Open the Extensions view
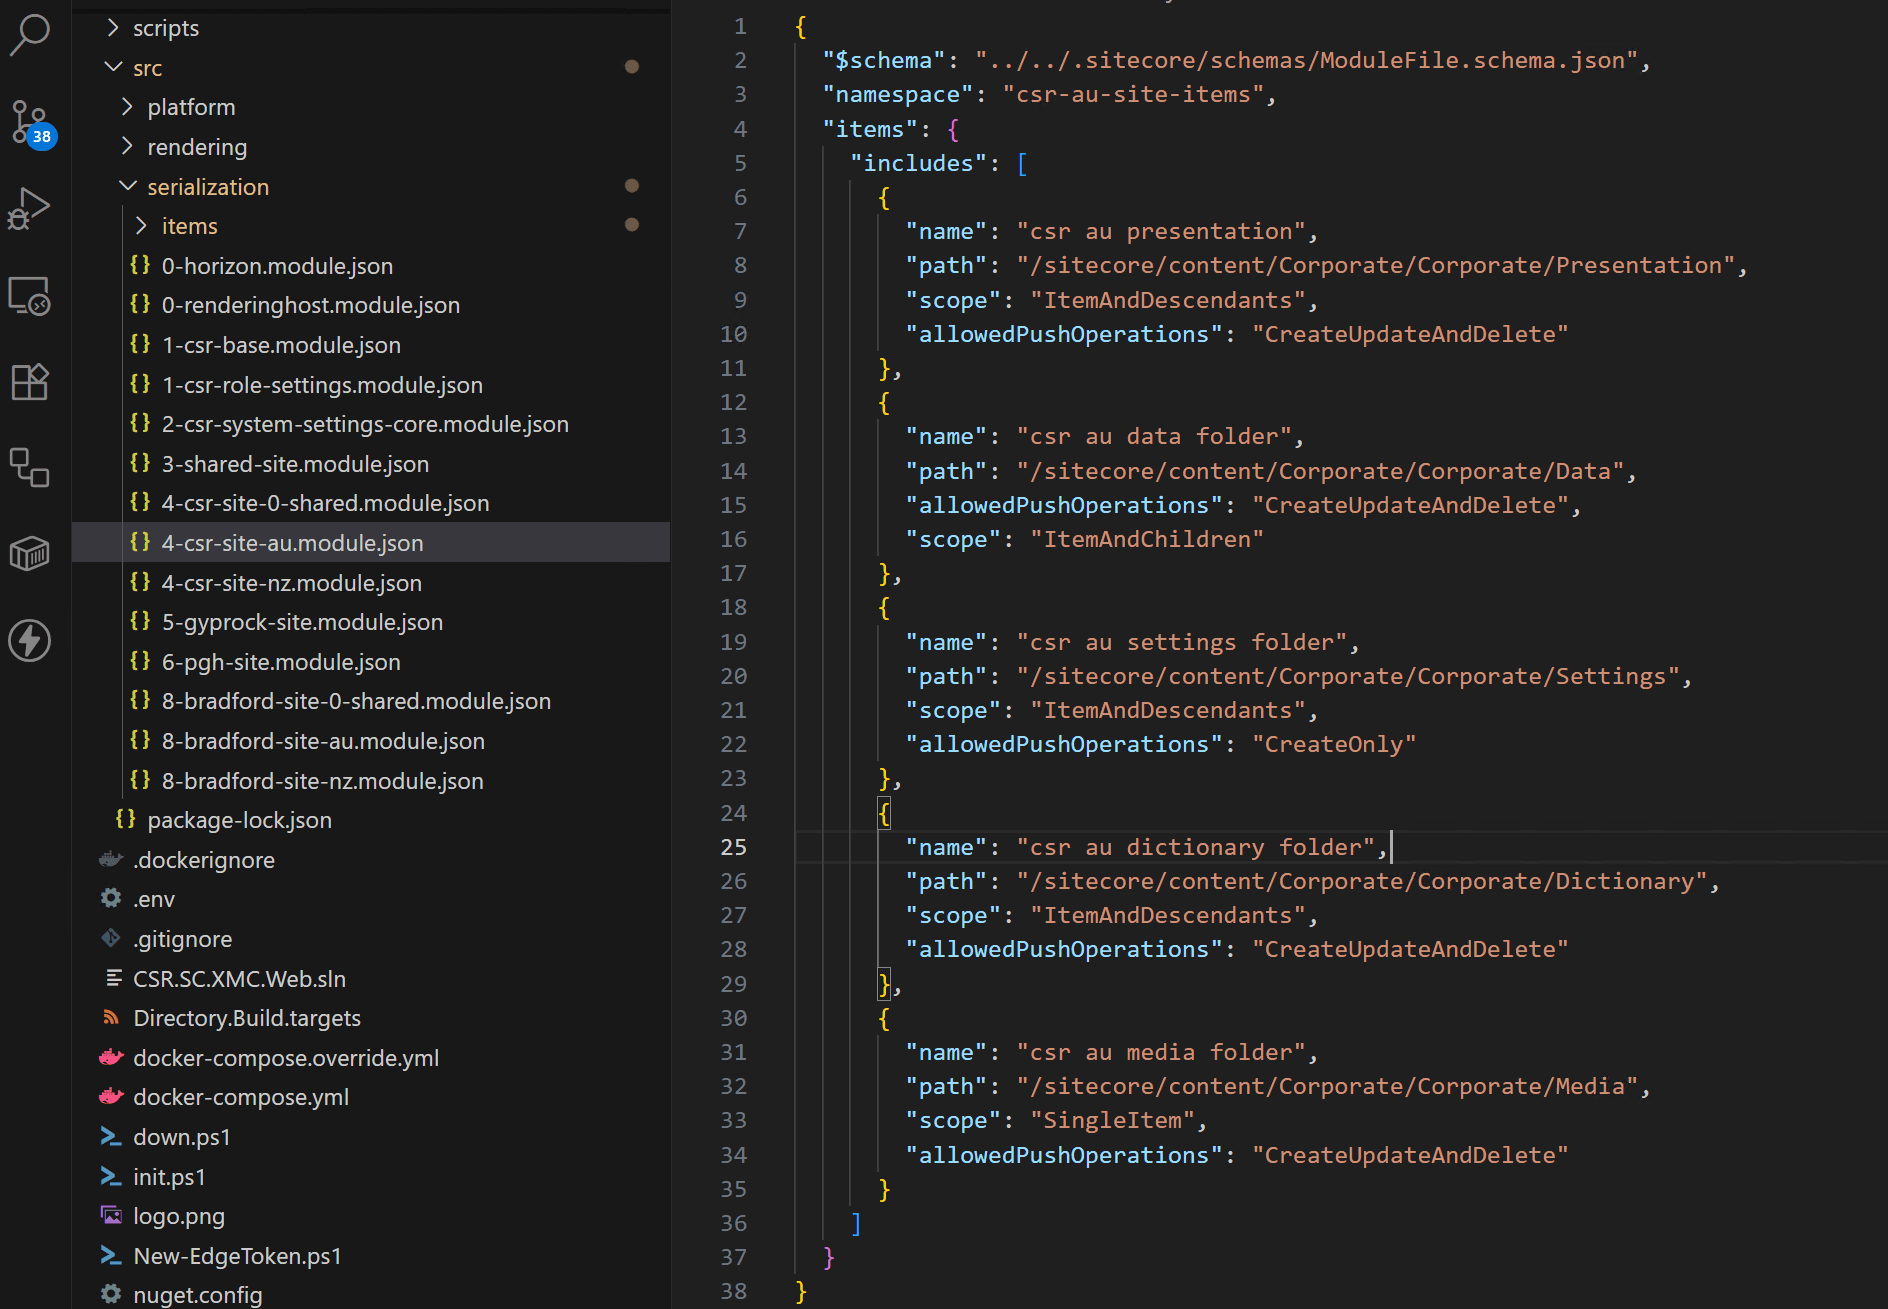This screenshot has height=1309, width=1888. (30, 382)
